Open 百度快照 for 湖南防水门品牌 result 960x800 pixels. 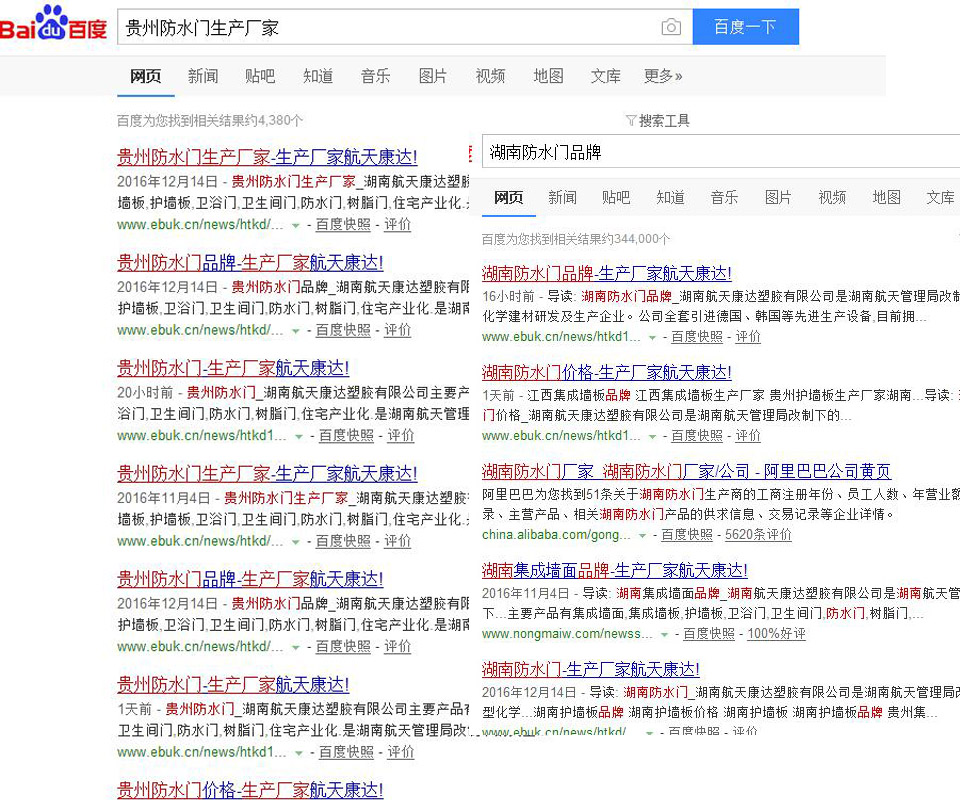tap(697, 337)
